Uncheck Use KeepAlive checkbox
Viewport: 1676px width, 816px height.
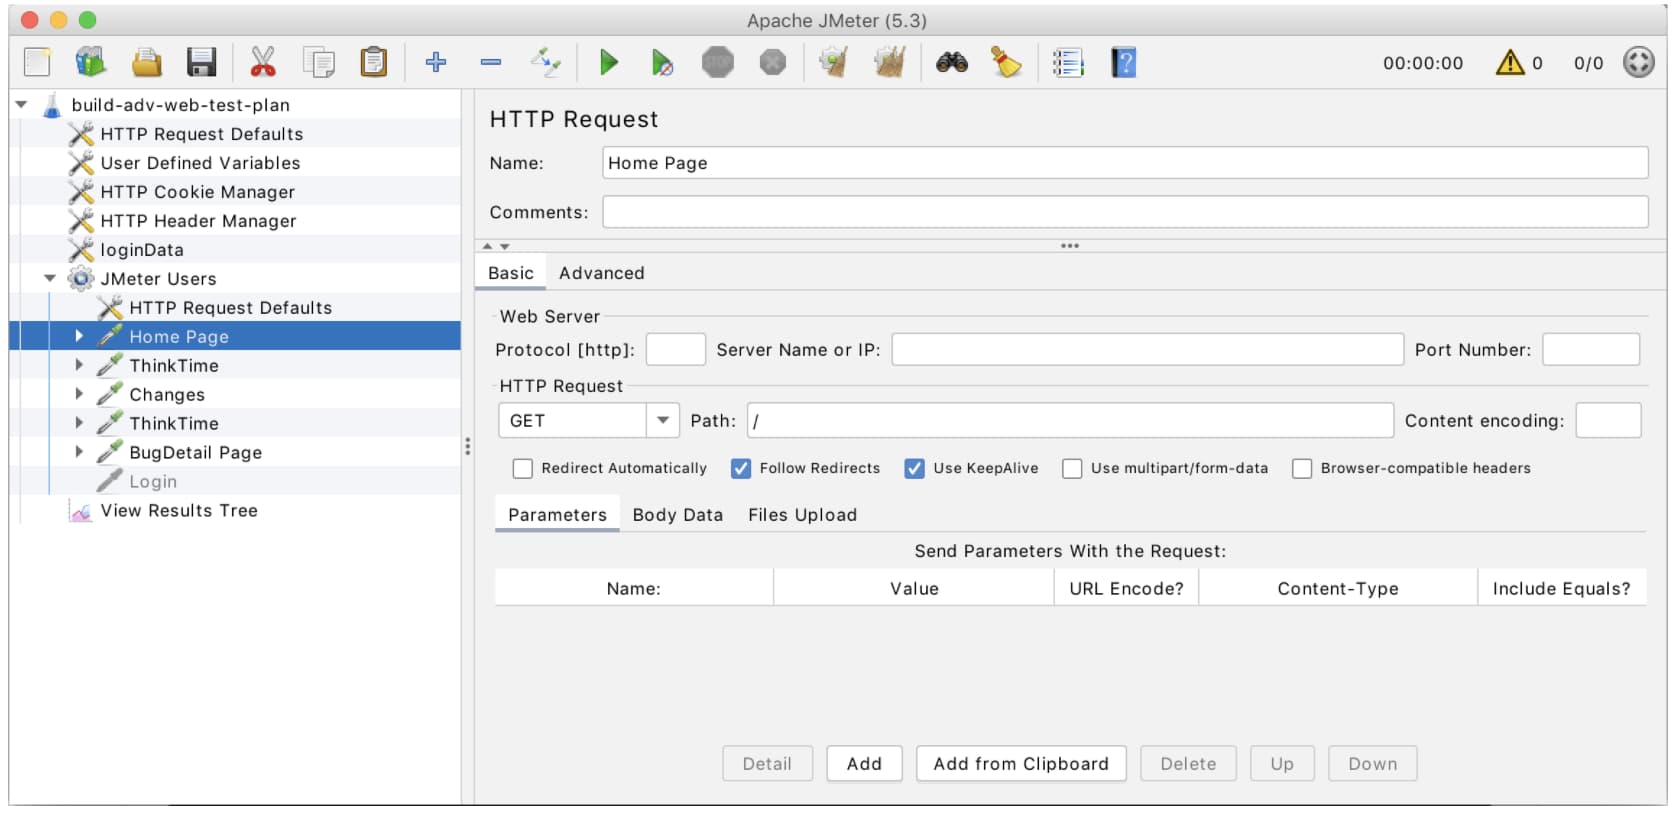(915, 468)
